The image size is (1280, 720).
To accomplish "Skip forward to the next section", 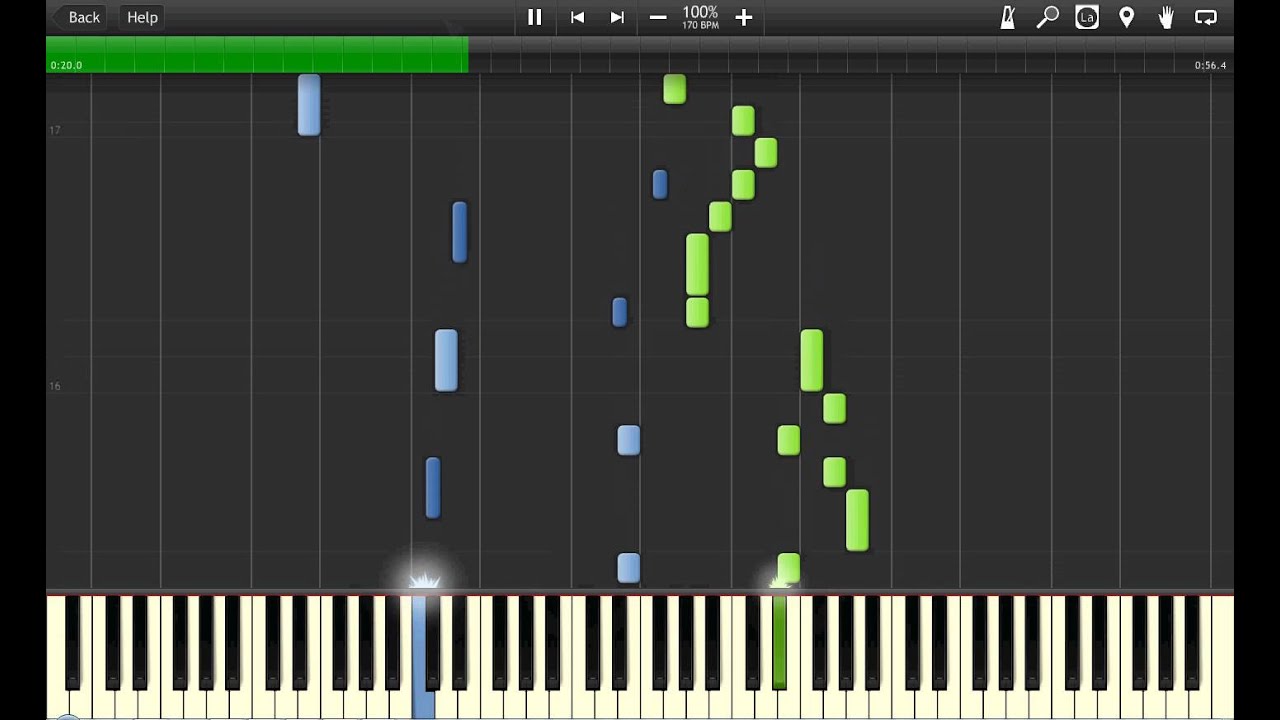I will click(617, 17).
